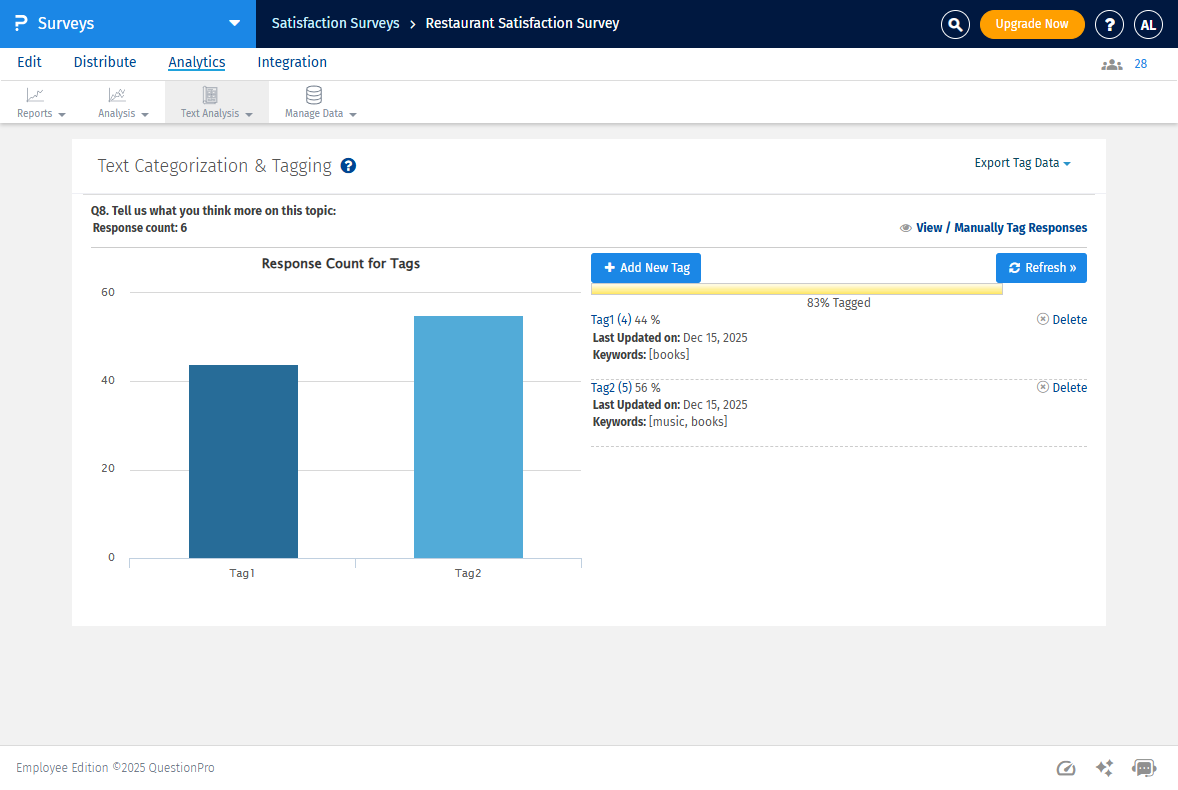Open the AL user profile avatar
The image size is (1178, 790).
tap(1148, 25)
